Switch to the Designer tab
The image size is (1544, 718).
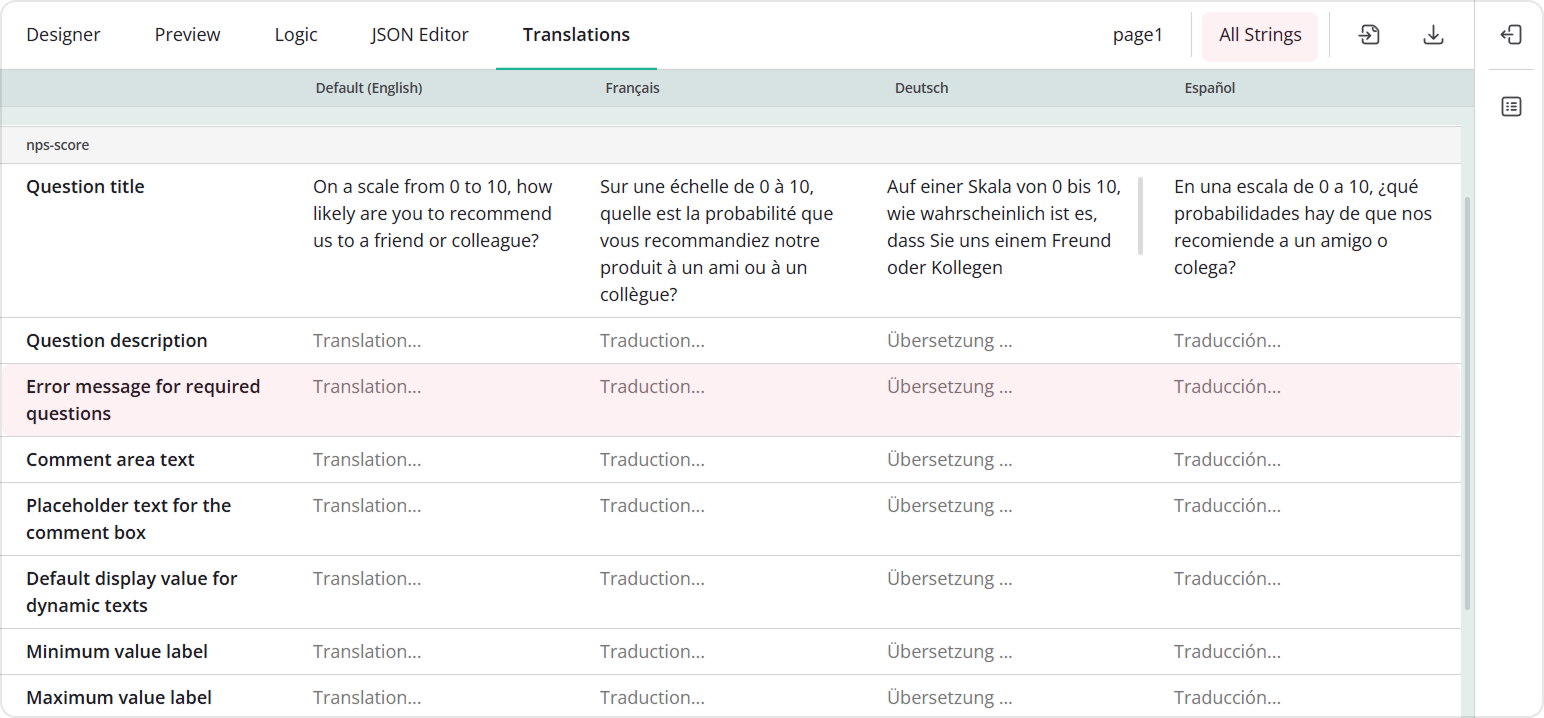coord(63,34)
